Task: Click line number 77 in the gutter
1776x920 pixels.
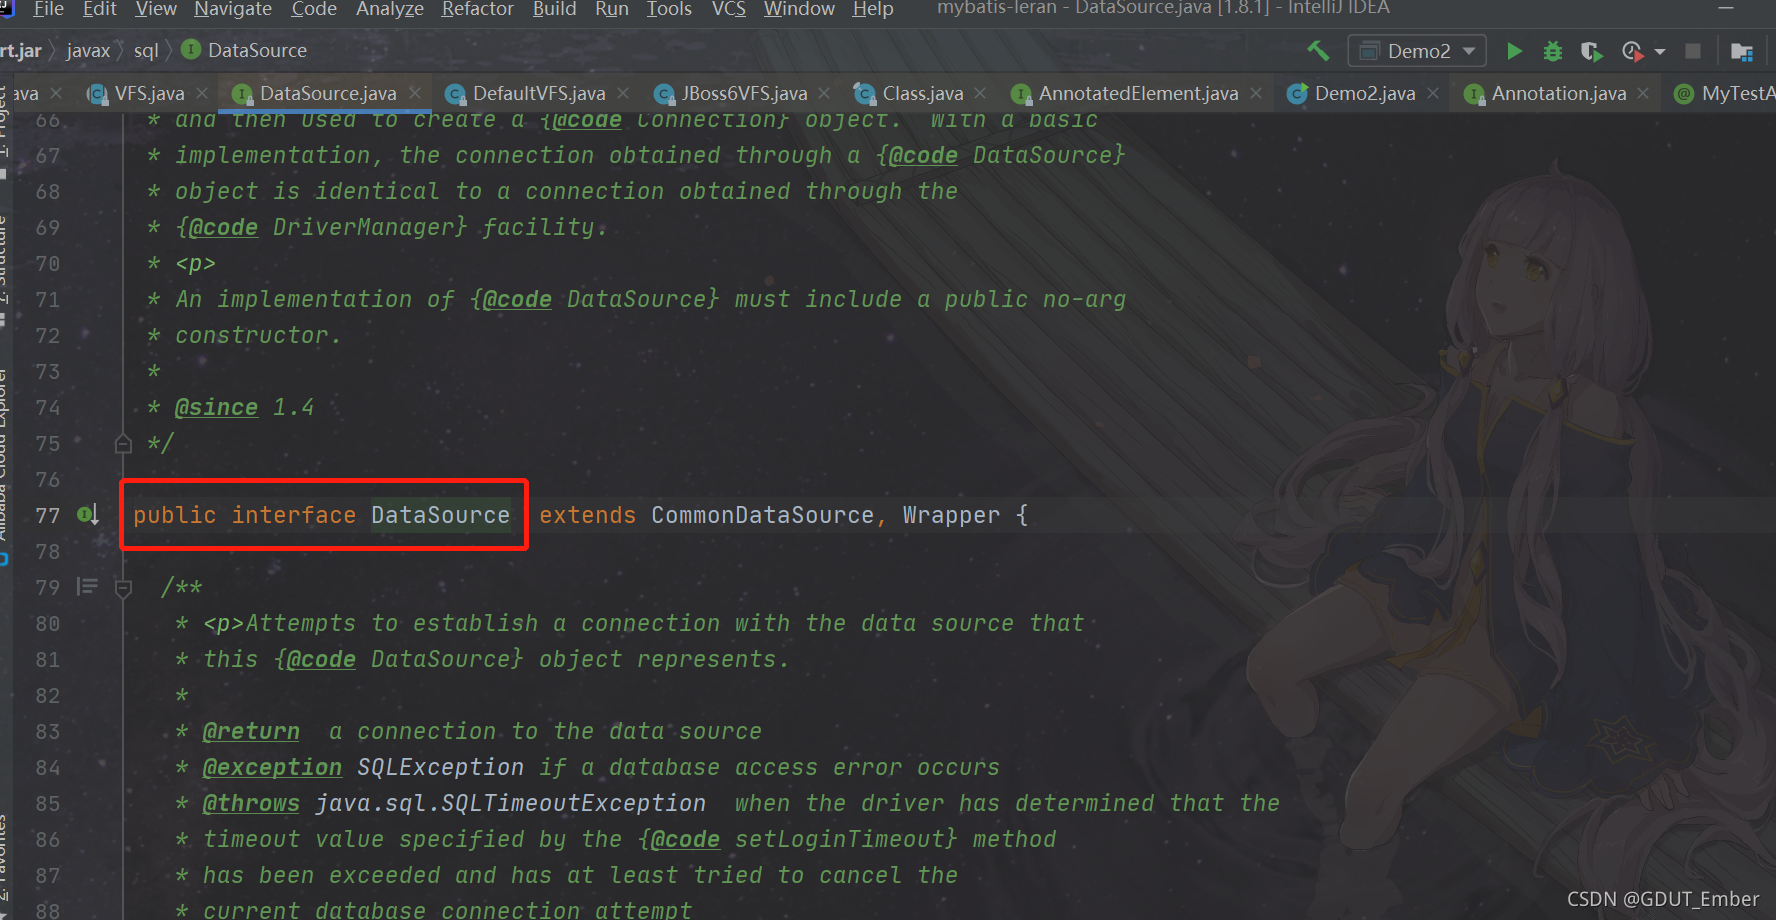Action: click(47, 515)
